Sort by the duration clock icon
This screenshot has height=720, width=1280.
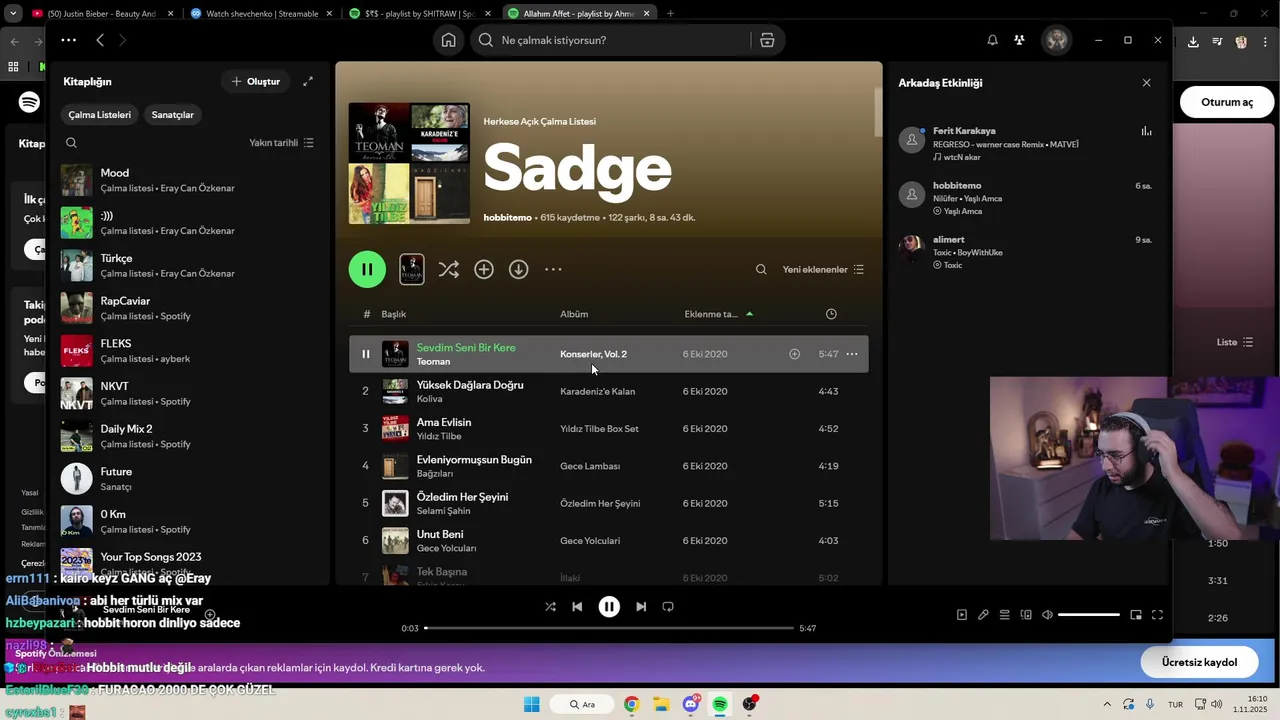pos(831,314)
